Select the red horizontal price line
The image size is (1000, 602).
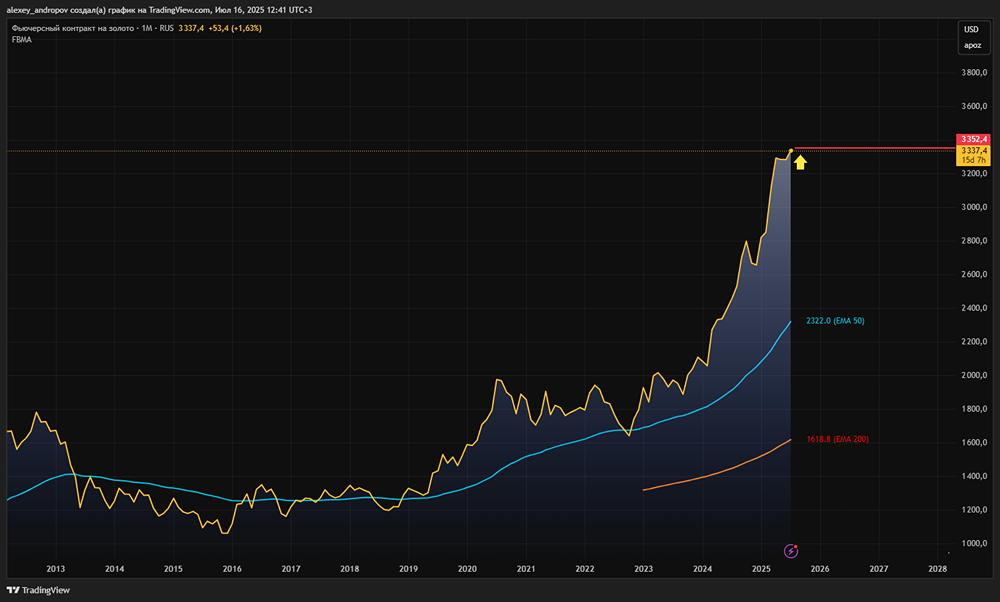coord(870,148)
